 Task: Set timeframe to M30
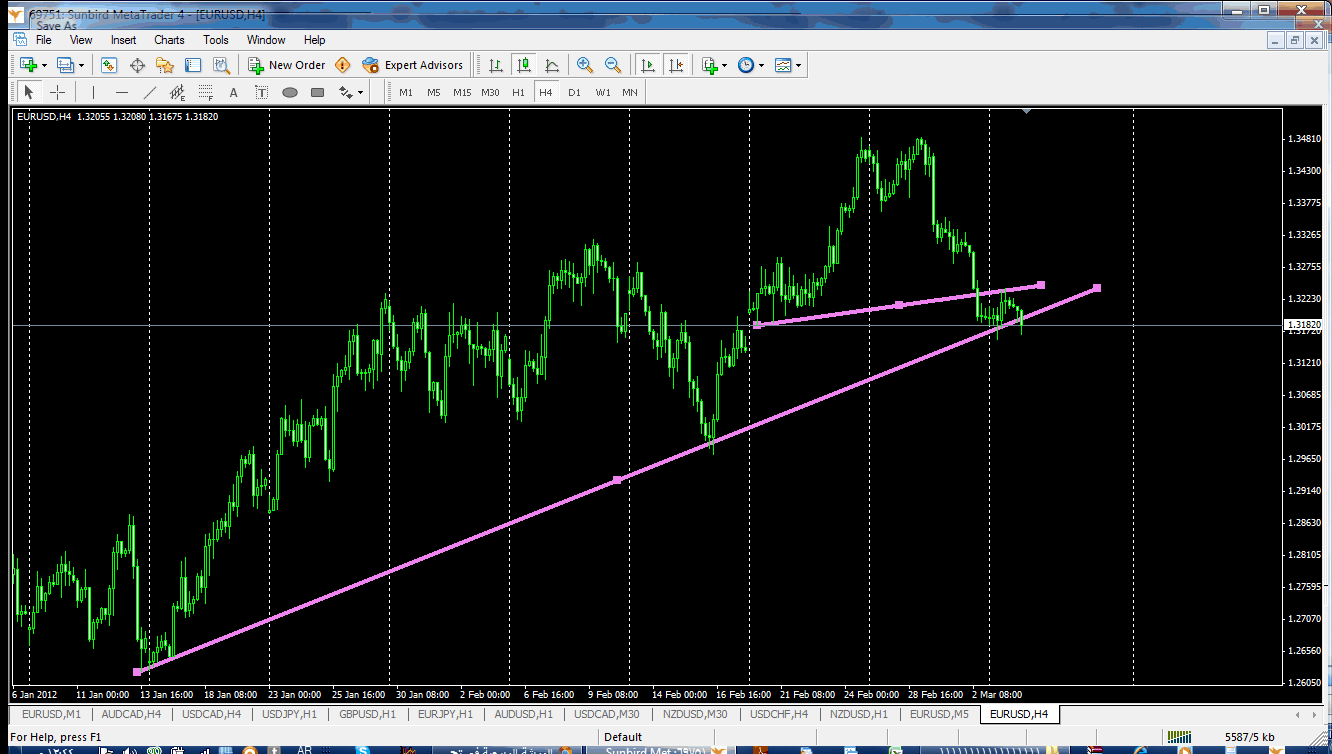point(490,92)
